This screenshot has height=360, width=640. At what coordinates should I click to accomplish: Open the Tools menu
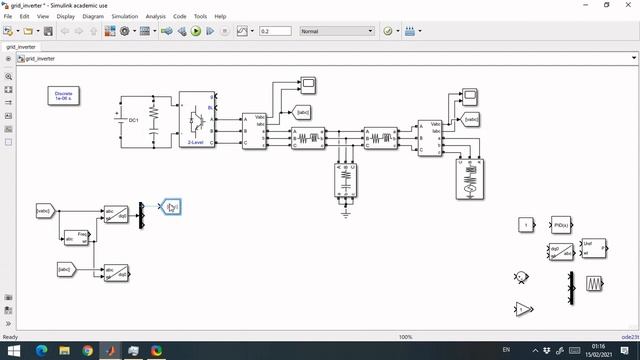[x=200, y=16]
